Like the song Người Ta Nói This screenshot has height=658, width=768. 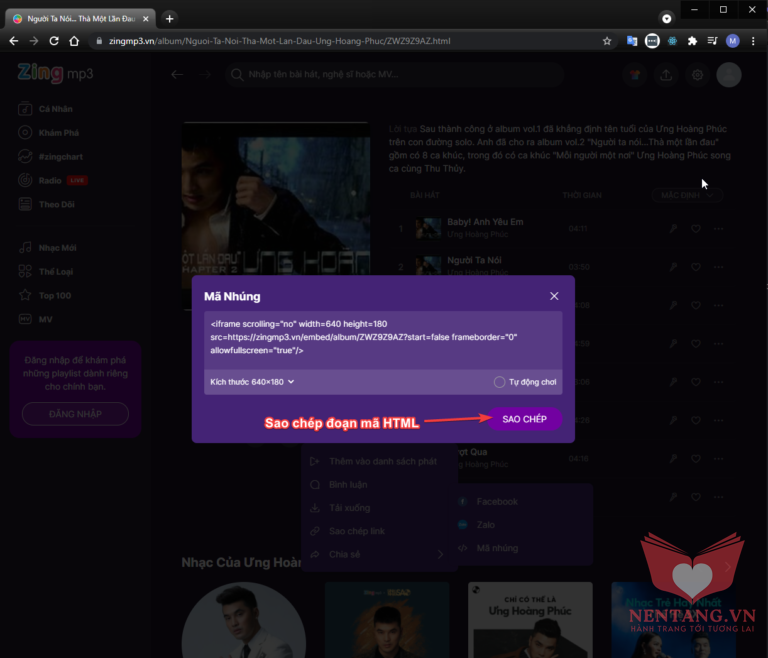(x=695, y=267)
